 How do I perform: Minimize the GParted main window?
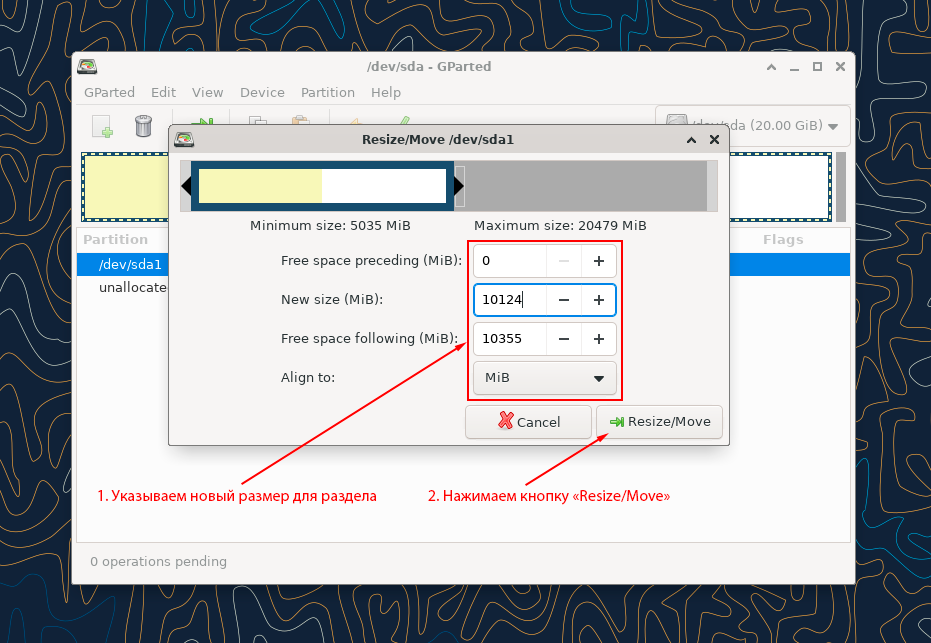(794, 68)
